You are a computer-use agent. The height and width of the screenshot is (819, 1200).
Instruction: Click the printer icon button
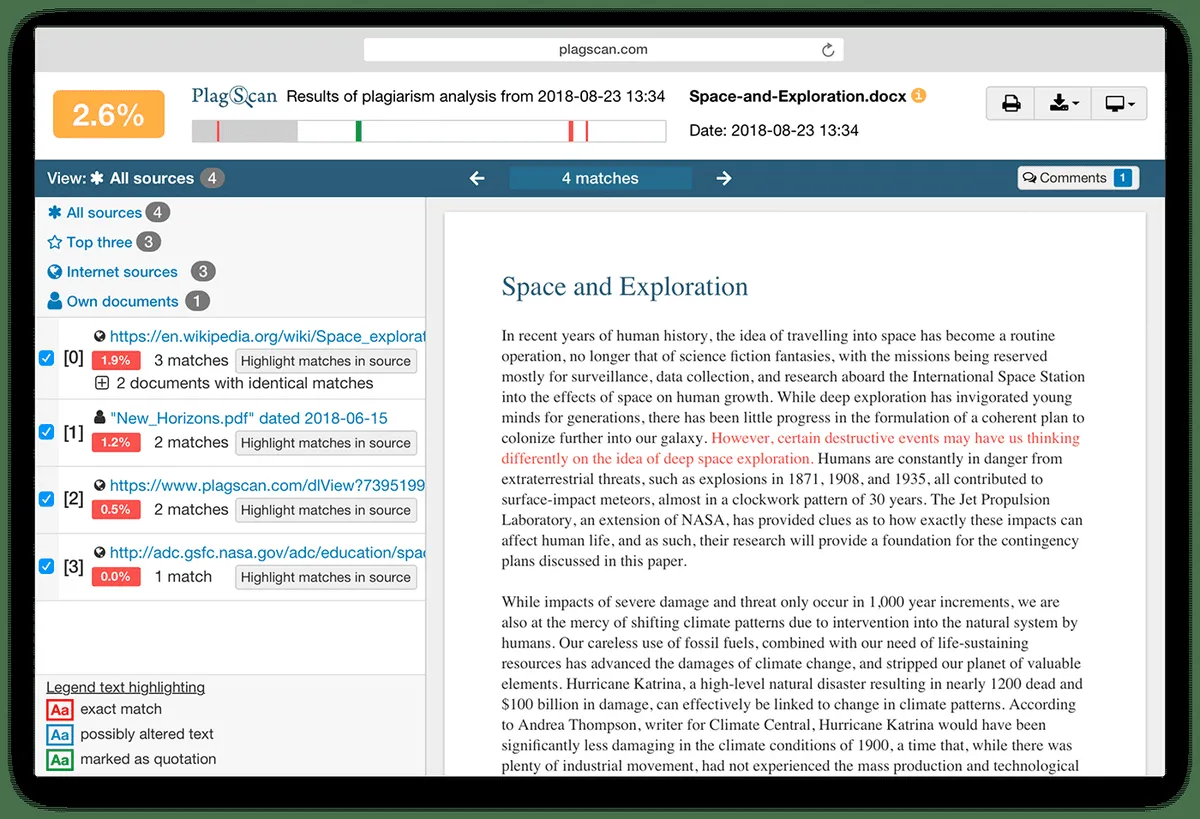(x=1011, y=103)
